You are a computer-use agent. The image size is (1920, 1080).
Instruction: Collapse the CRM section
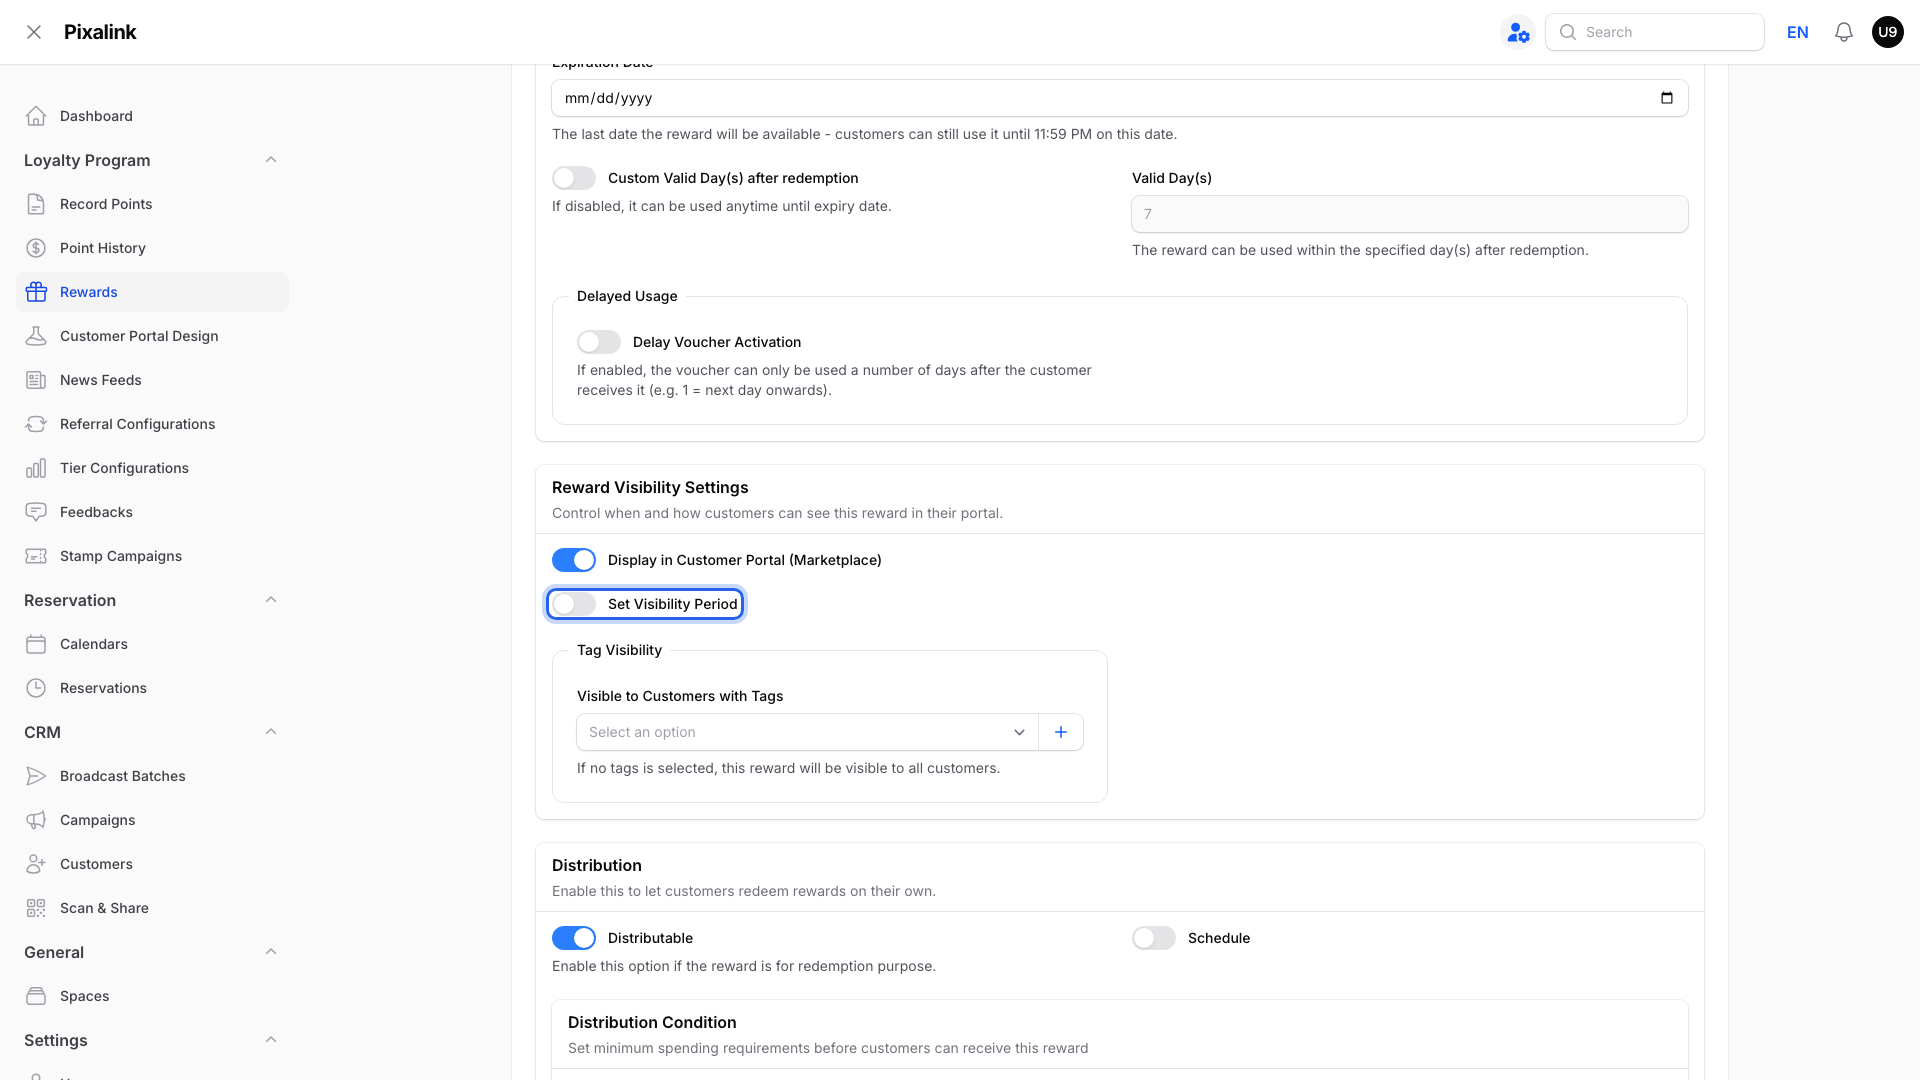coord(271,732)
